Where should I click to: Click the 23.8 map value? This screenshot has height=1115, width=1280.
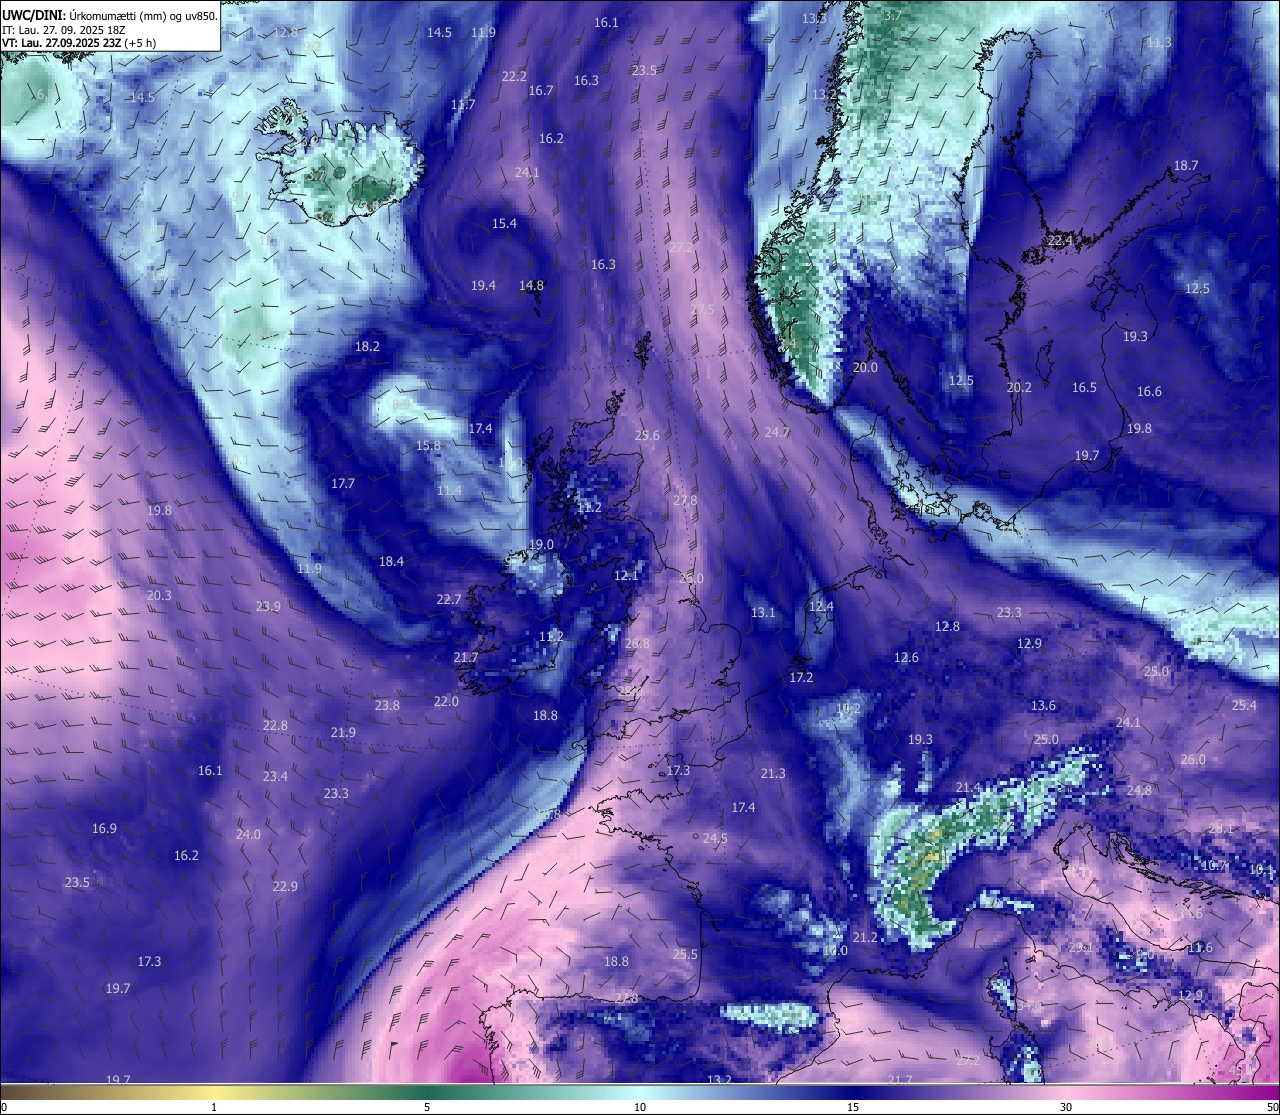387,706
